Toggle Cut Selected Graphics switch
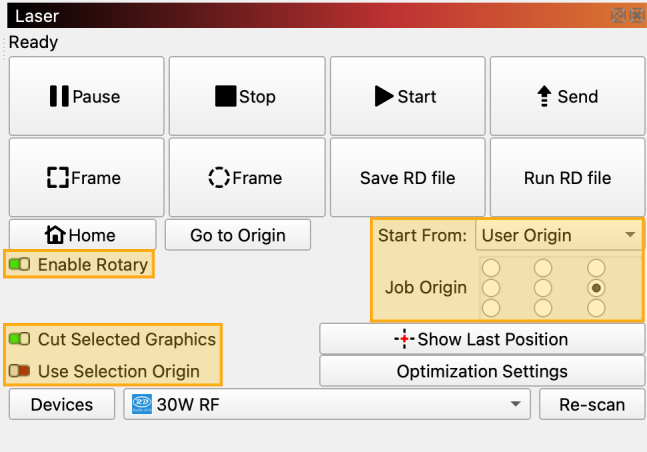This screenshot has height=452, width=647. [20, 339]
